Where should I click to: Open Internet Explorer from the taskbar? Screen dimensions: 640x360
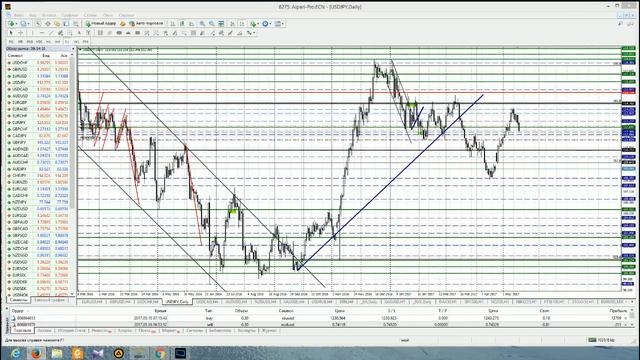click(16, 353)
